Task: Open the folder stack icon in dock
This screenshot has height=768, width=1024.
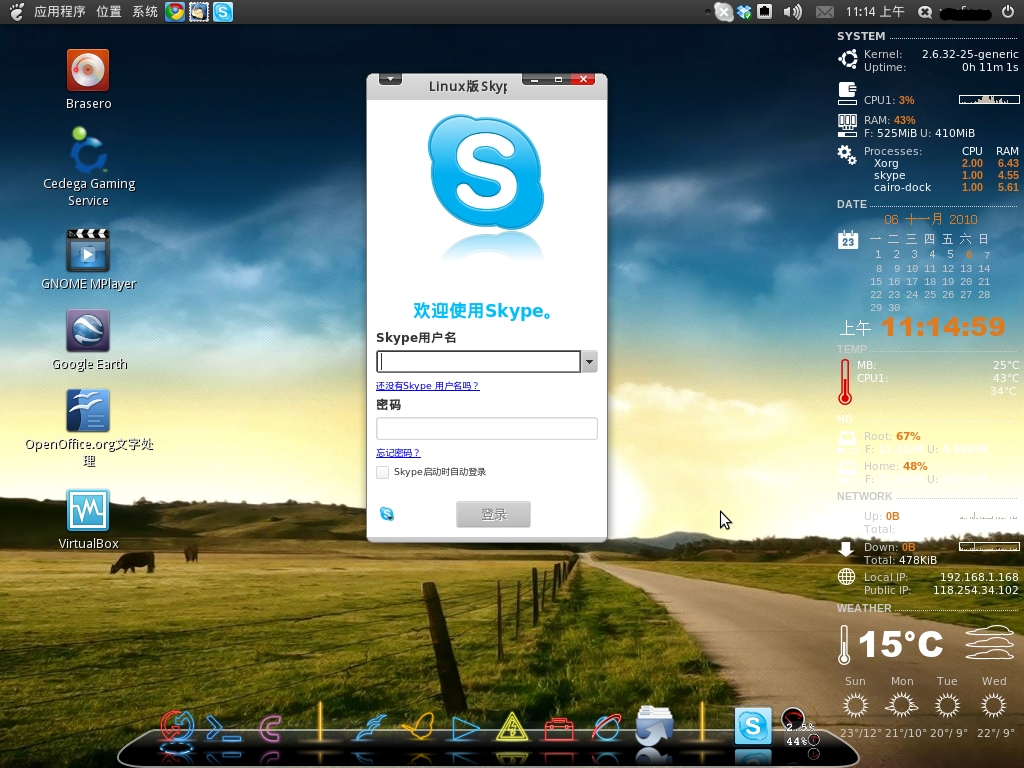Action: point(654,725)
